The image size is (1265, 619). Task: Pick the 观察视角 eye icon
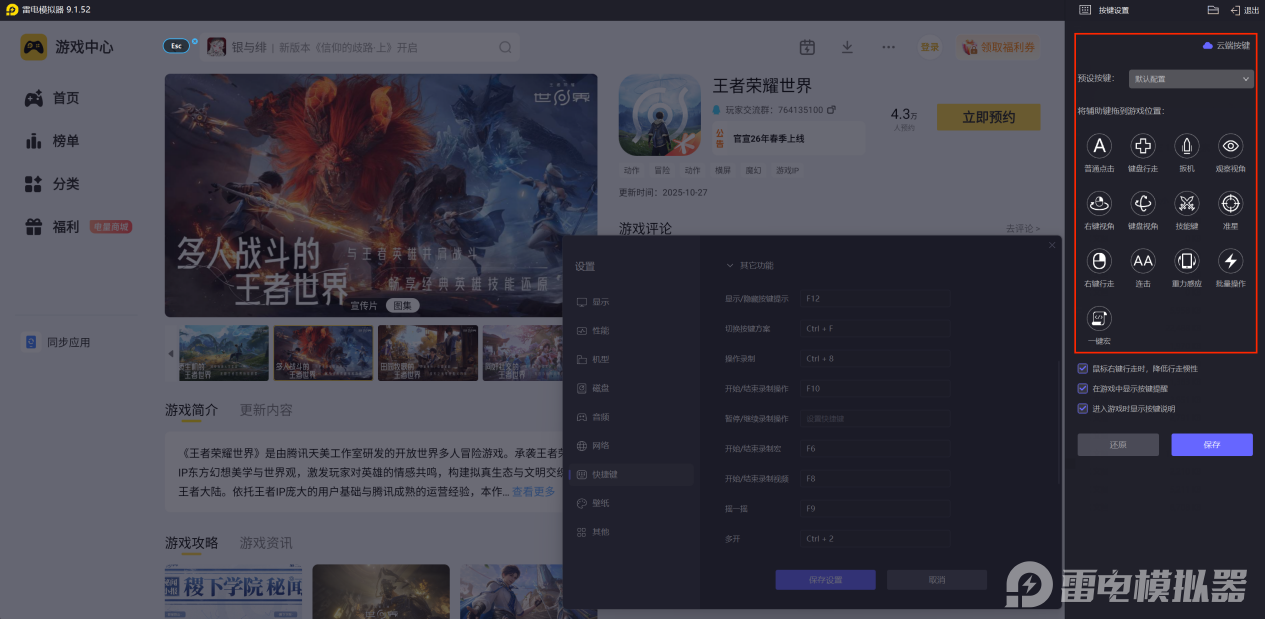coord(1230,147)
